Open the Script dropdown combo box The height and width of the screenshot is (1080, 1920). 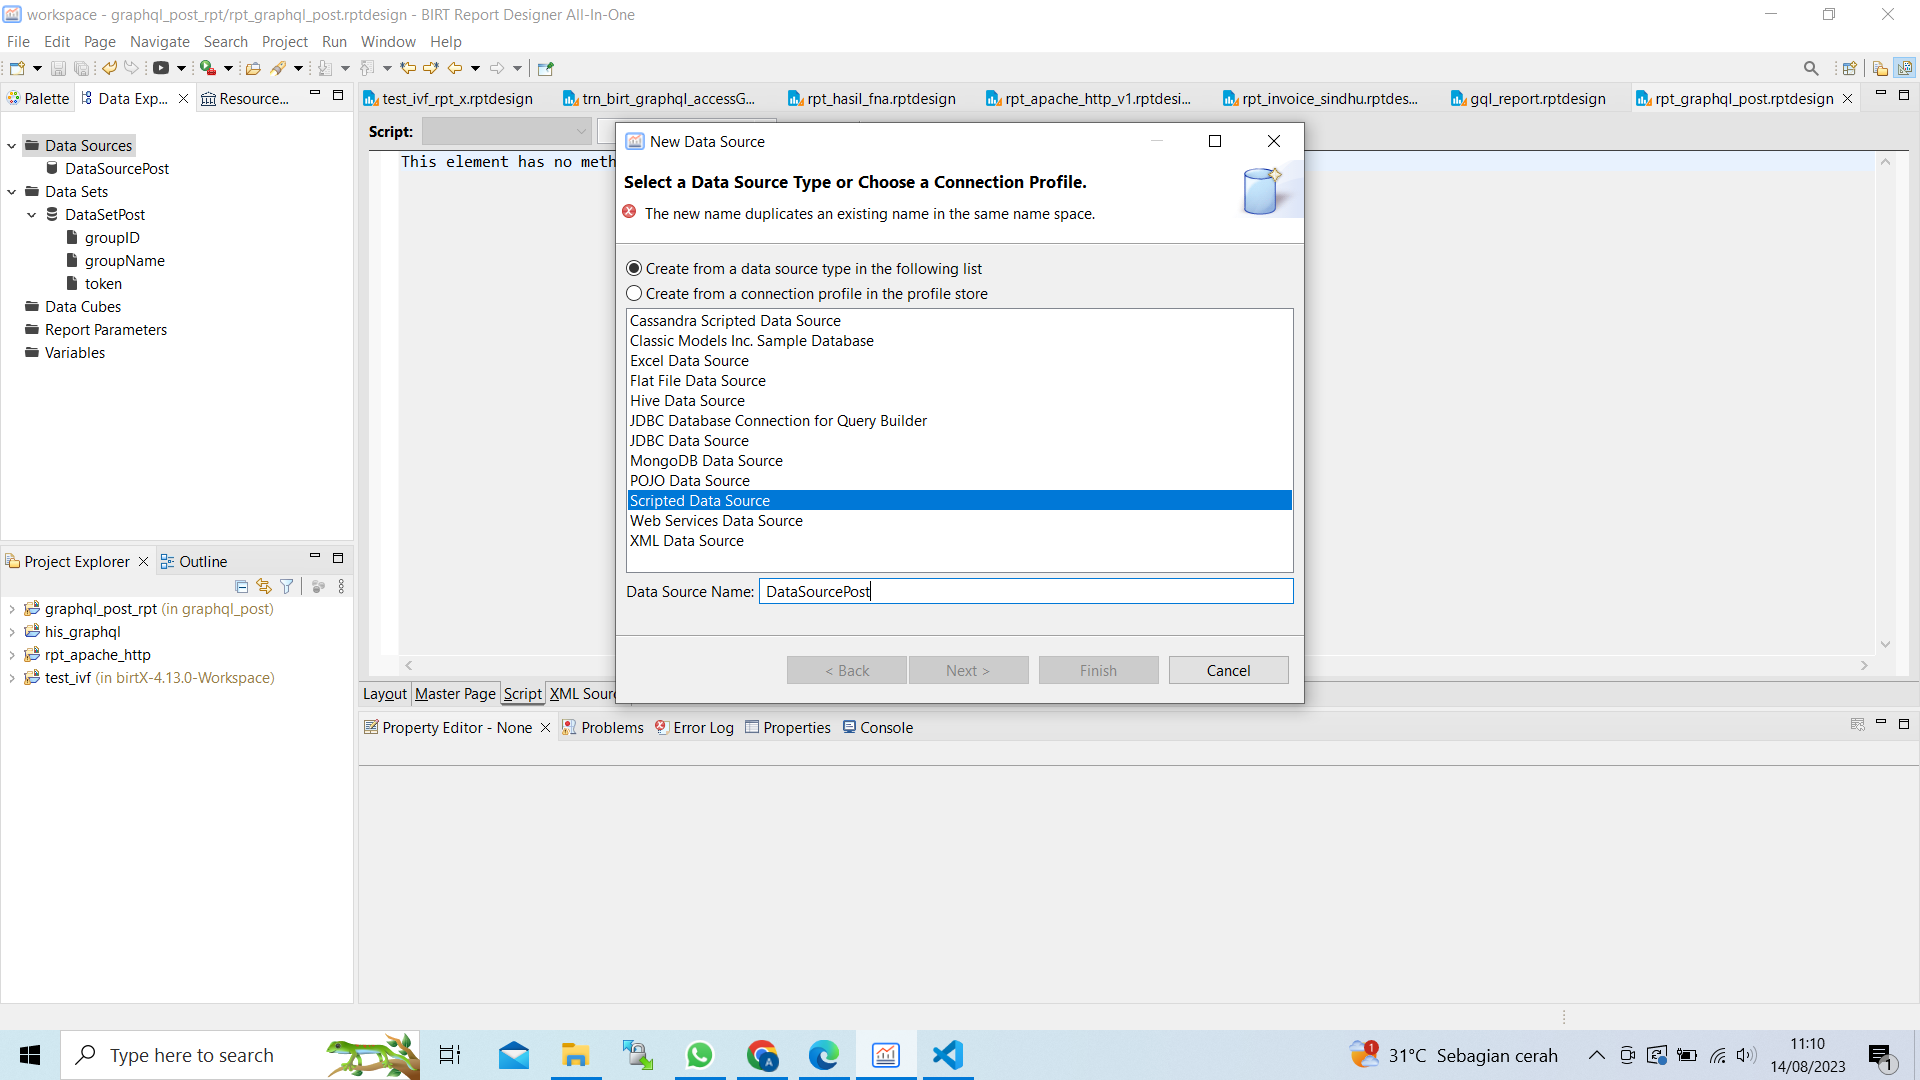[x=507, y=131]
